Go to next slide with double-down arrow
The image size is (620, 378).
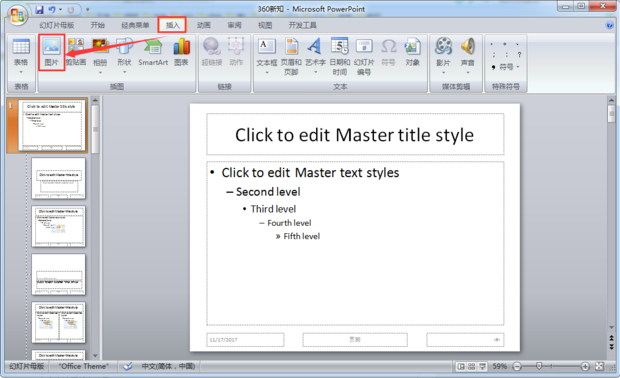tap(611, 347)
